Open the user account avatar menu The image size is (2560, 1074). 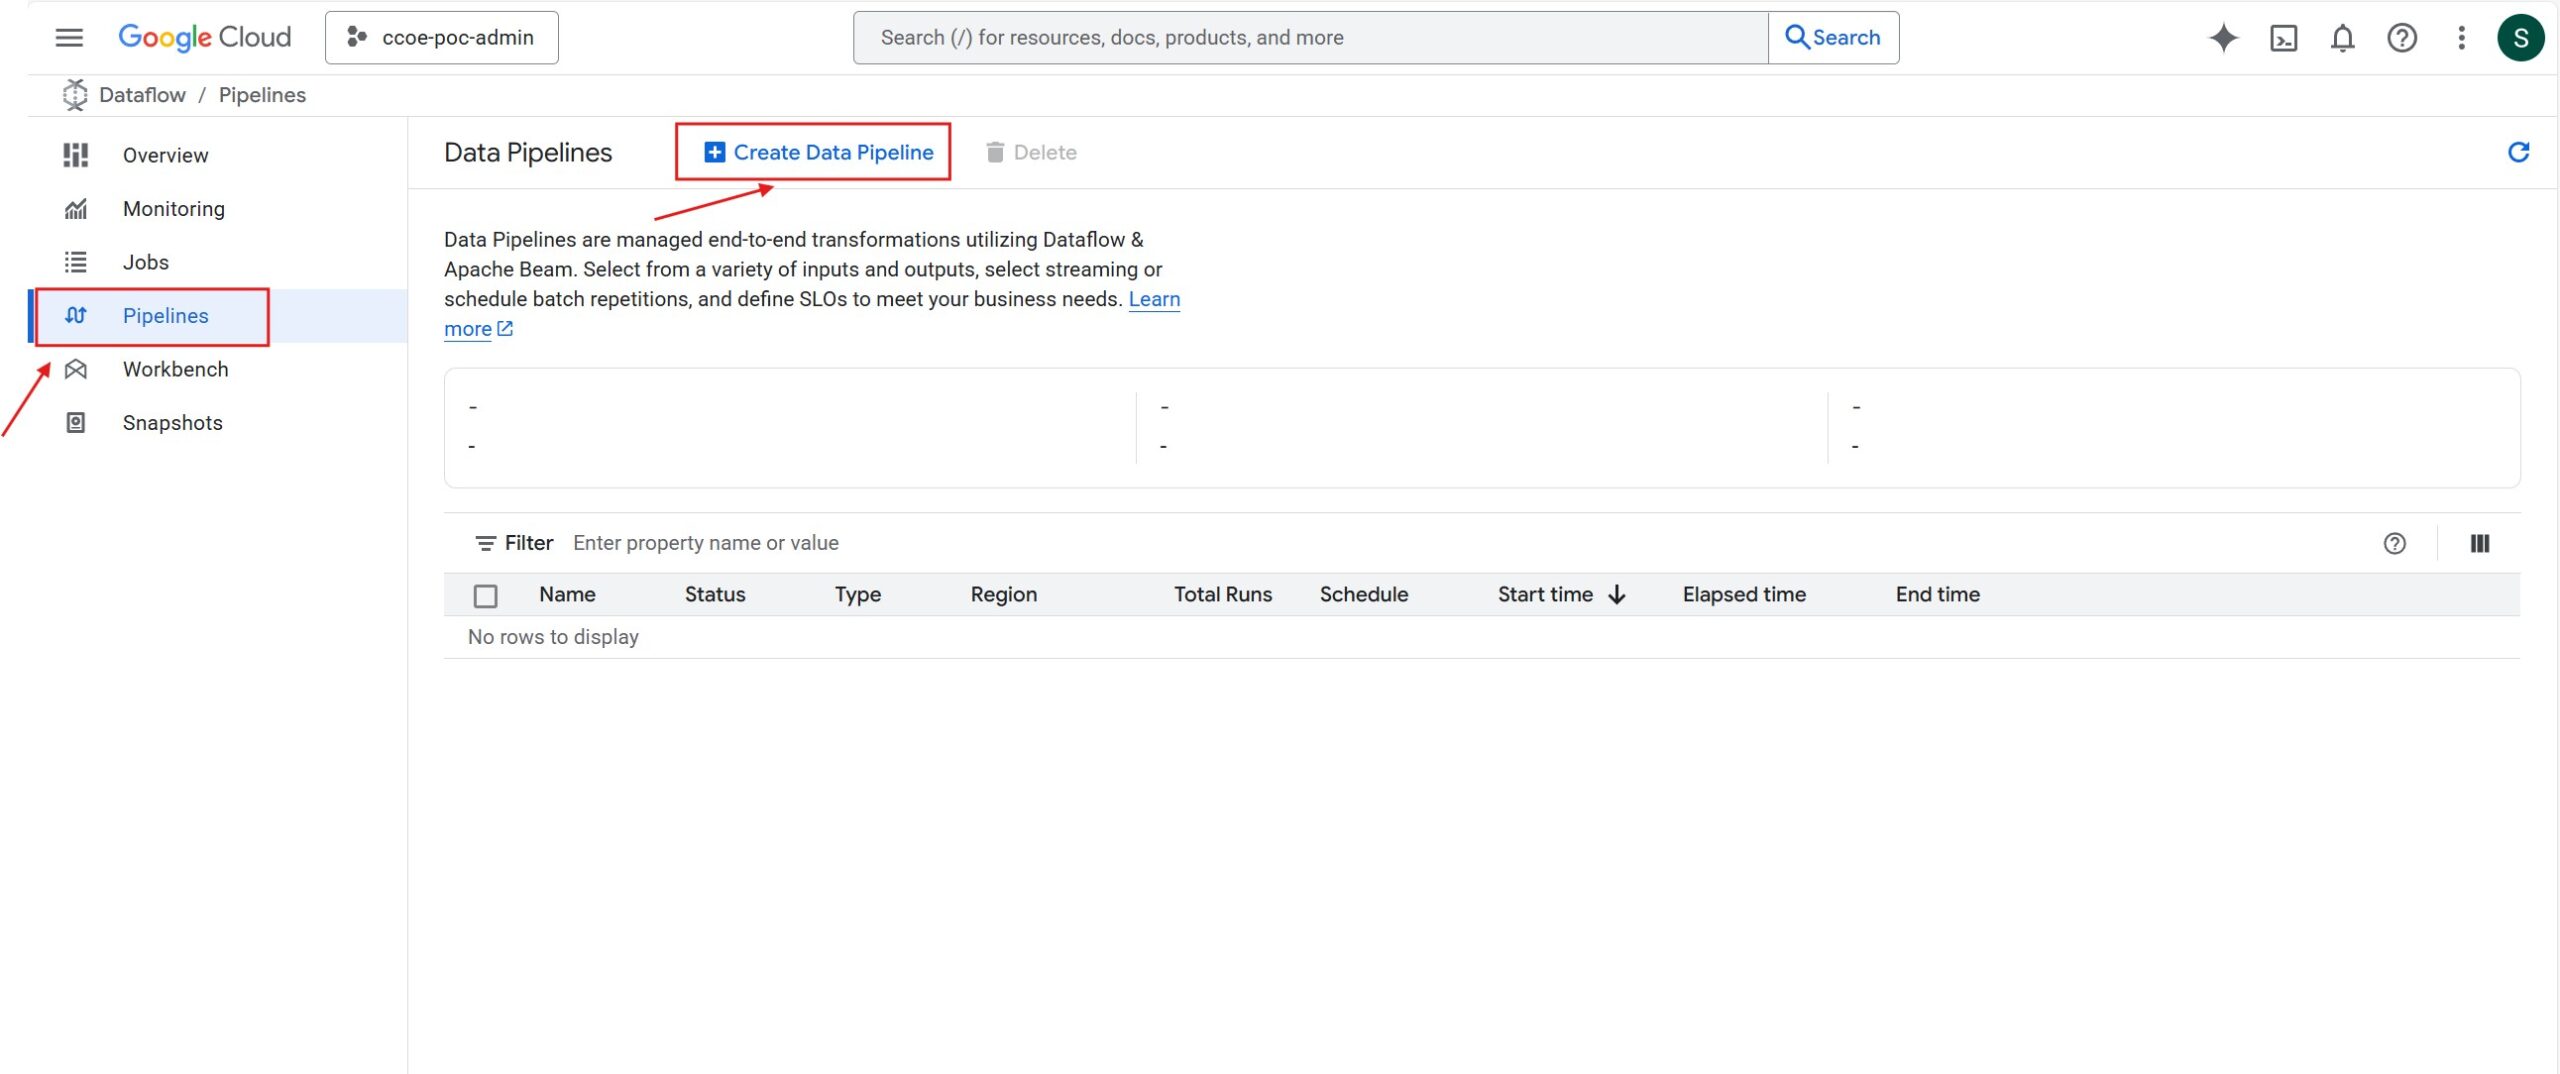click(x=2520, y=38)
